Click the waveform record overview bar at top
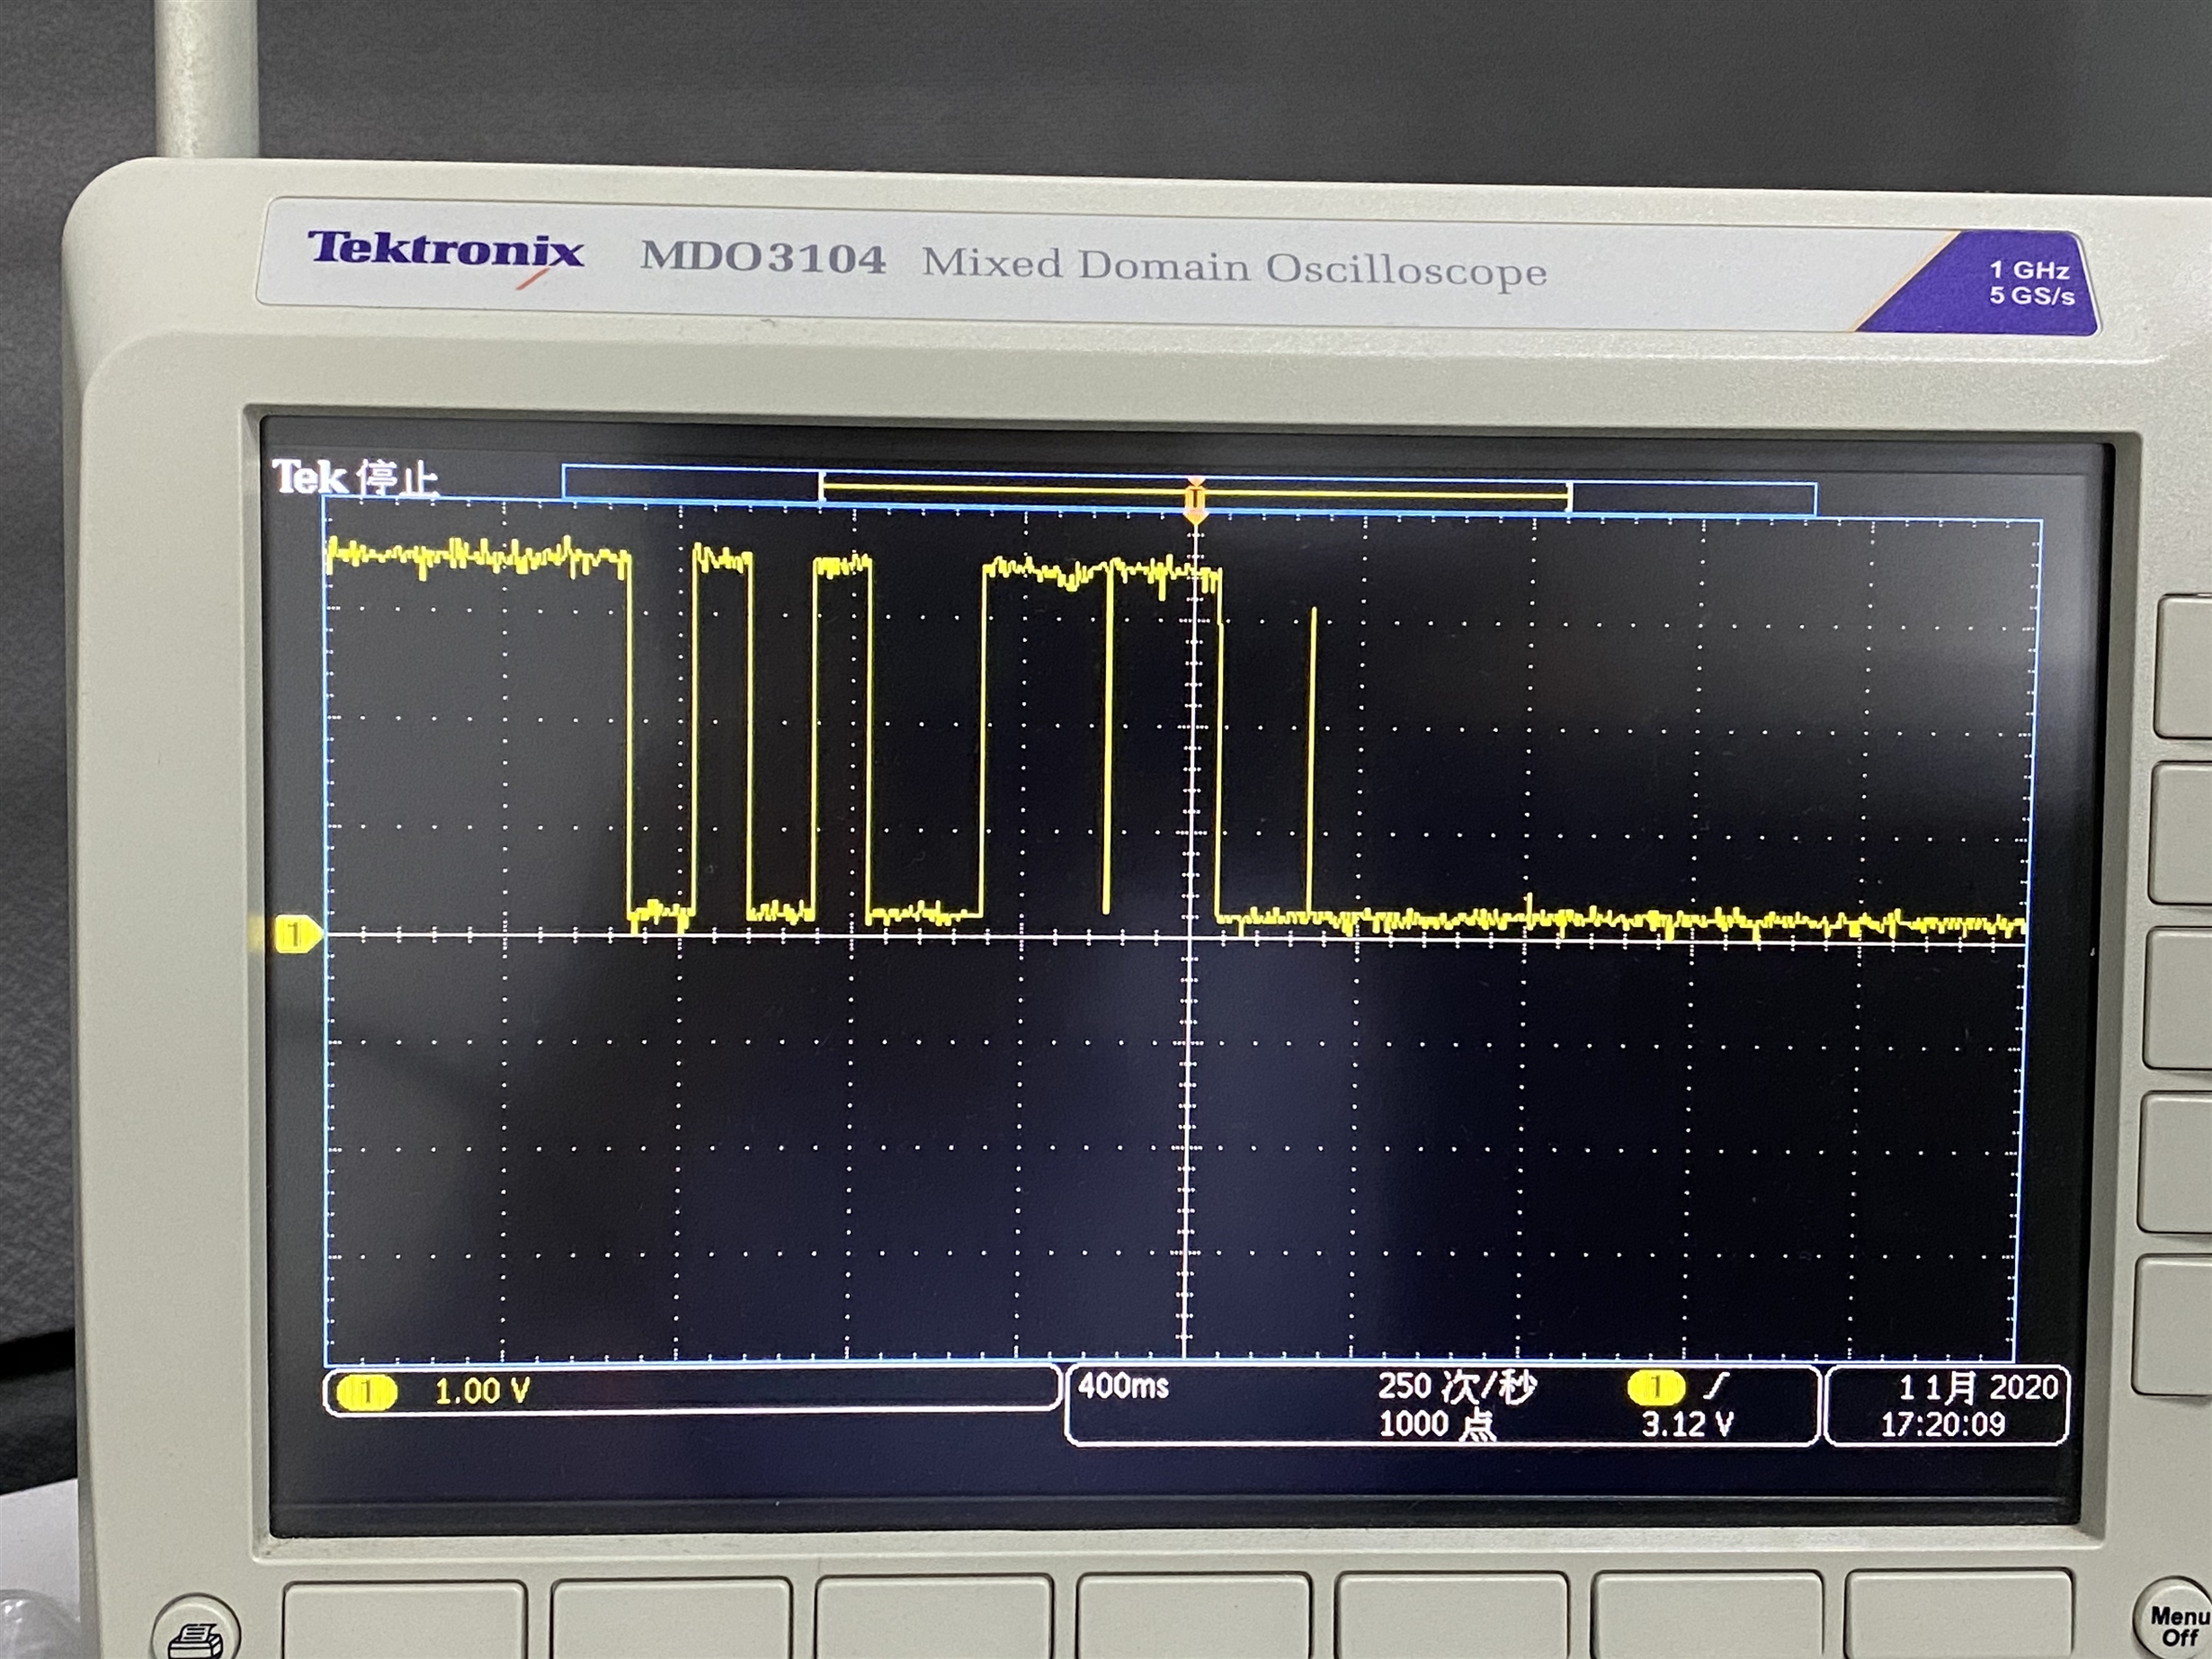Screen dimensions: 2212x1659 [x=1189, y=491]
